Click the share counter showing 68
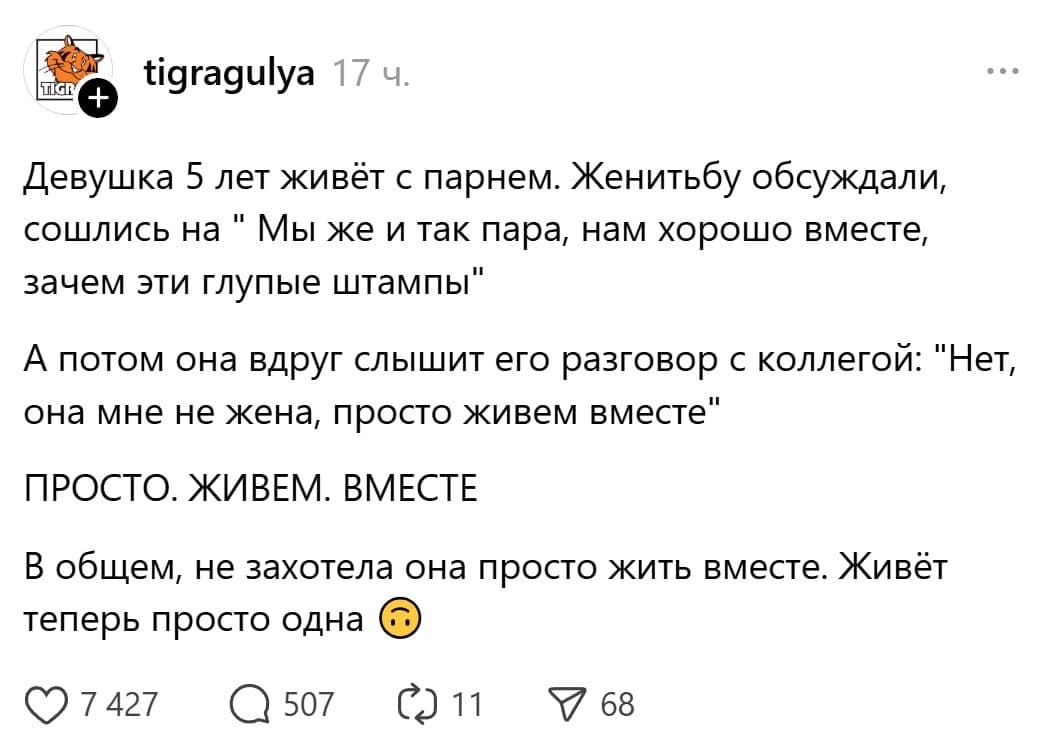The height and width of the screenshot is (754, 1049). (616, 703)
